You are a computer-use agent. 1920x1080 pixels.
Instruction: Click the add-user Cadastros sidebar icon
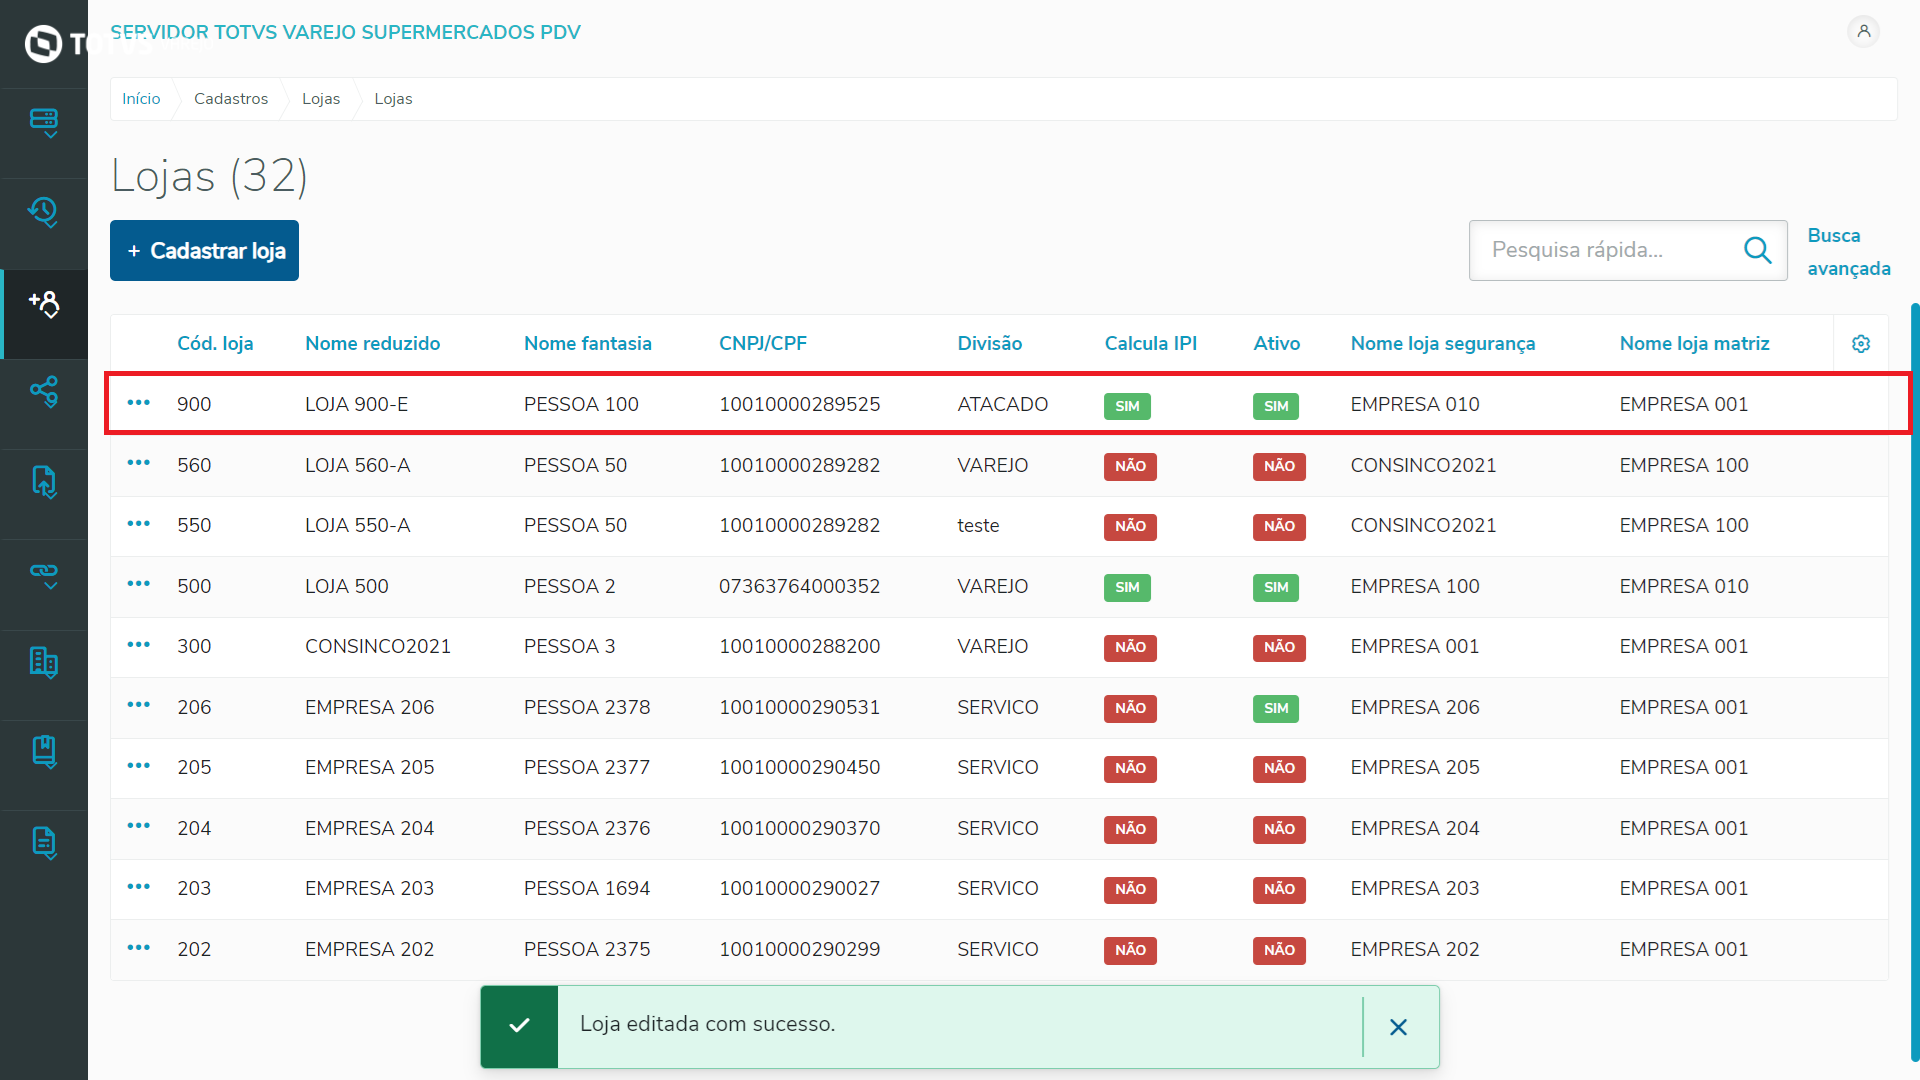44,304
